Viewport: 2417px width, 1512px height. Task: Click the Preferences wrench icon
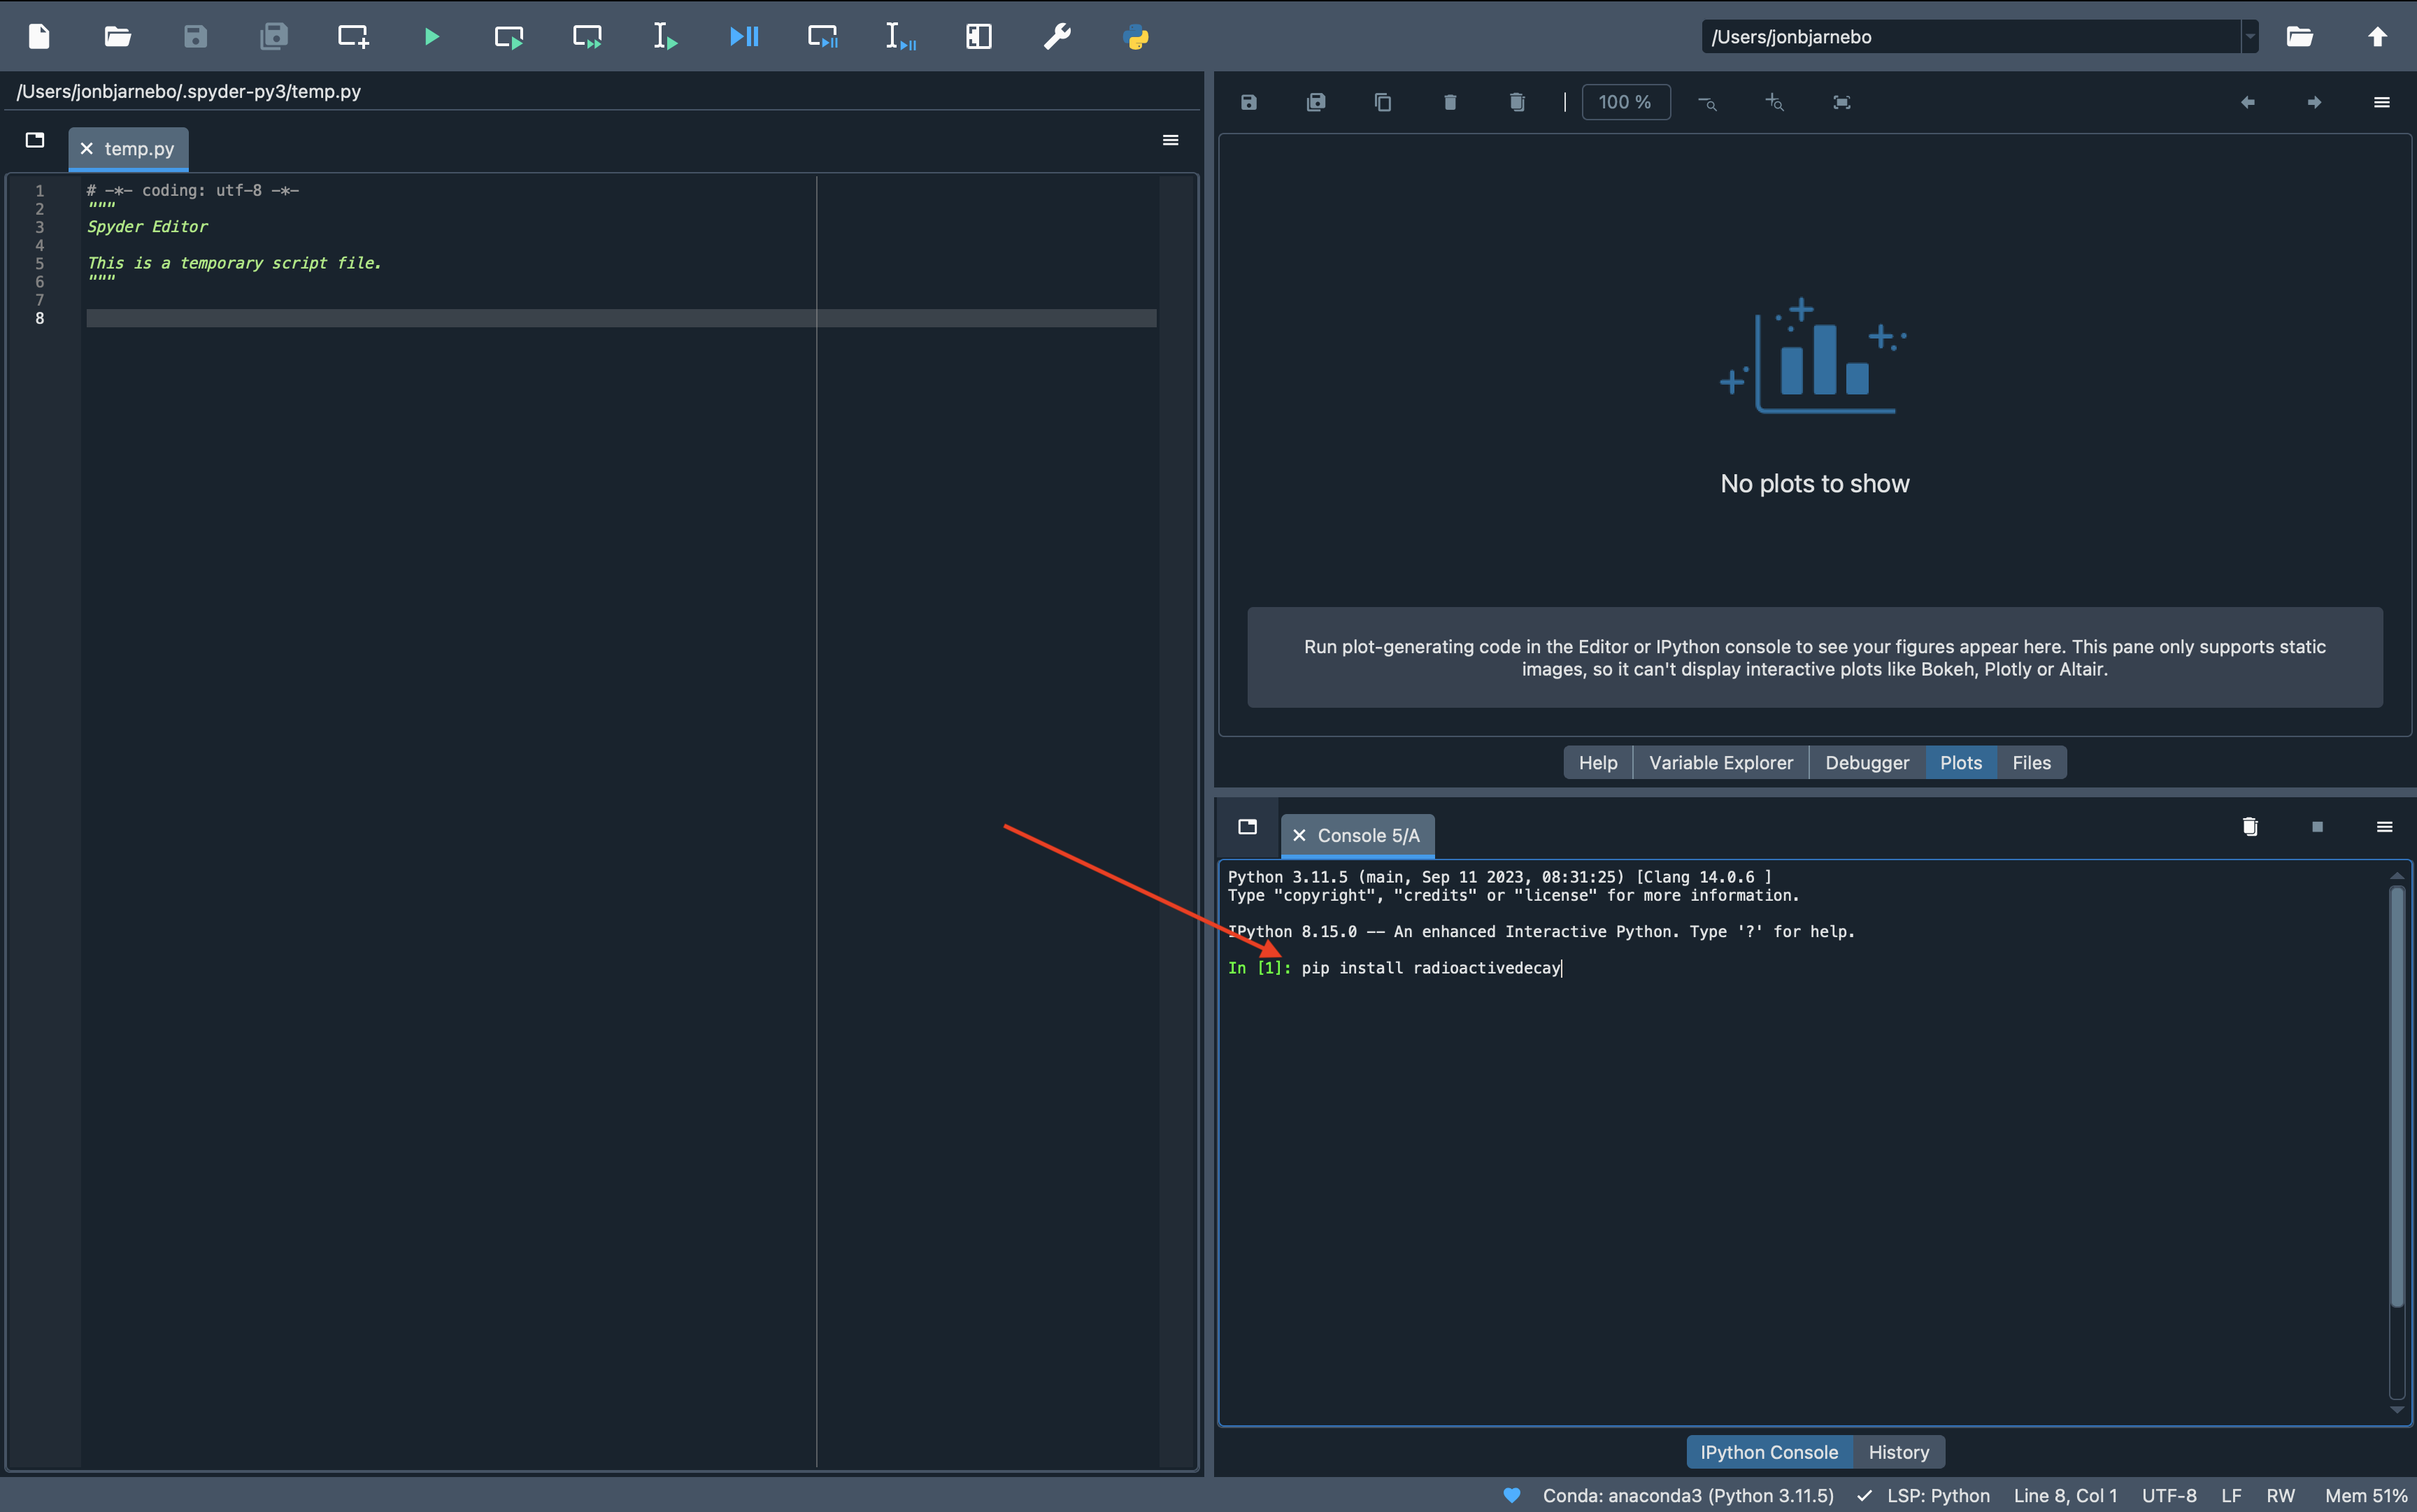tap(1057, 37)
